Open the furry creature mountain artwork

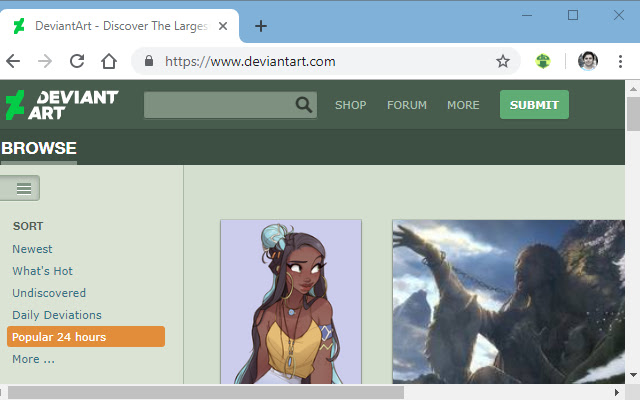pyautogui.click(x=509, y=302)
